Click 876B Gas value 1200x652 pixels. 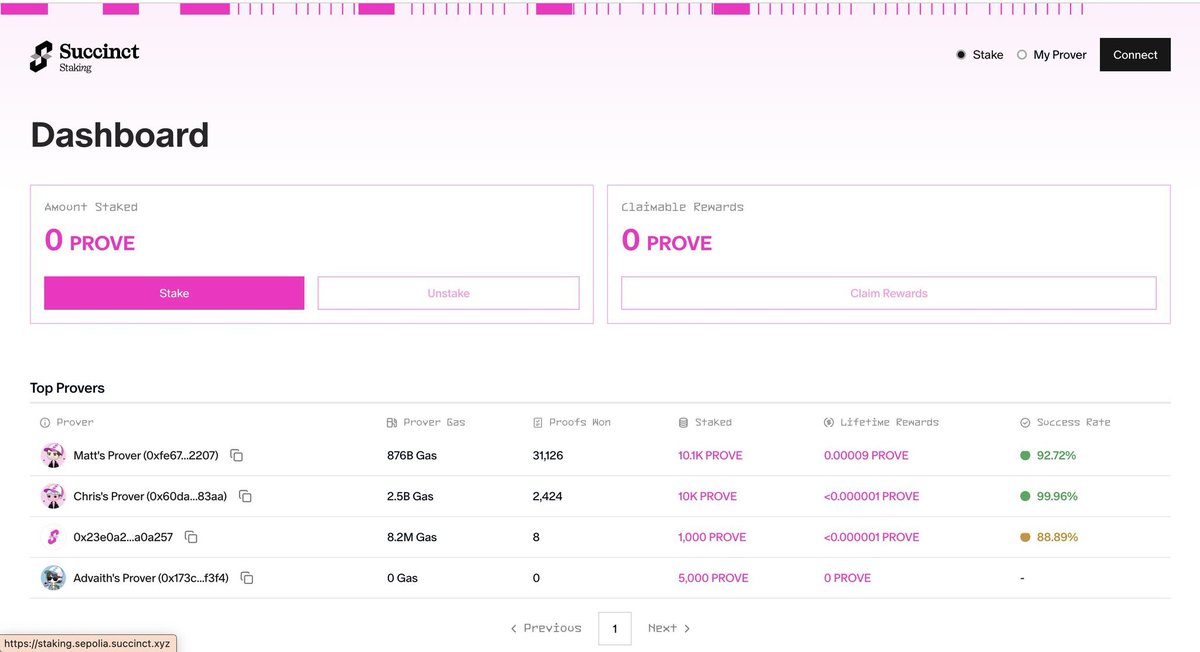click(412, 456)
